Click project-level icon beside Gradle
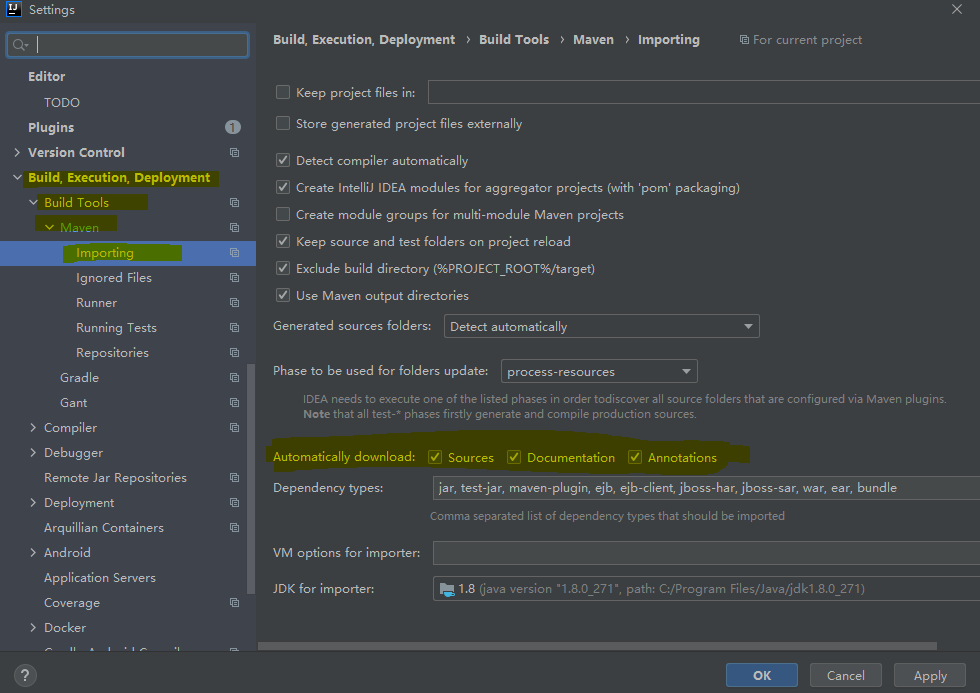The height and width of the screenshot is (693, 980). point(234,377)
